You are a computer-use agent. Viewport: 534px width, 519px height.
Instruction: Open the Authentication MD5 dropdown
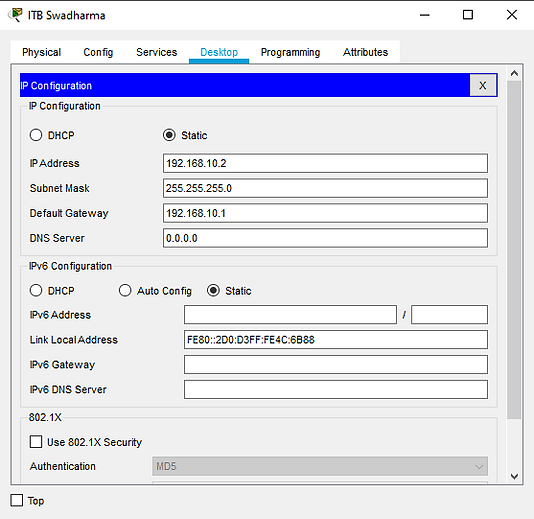coord(320,466)
